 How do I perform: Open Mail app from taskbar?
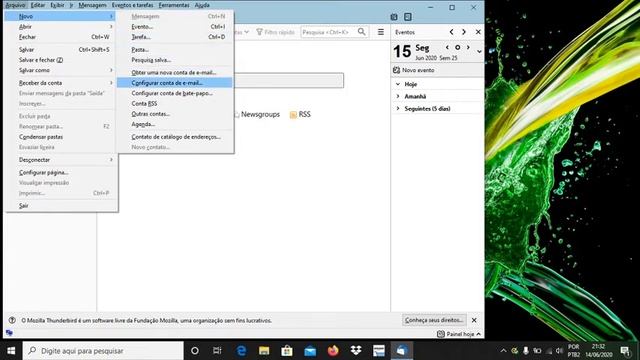pos(310,351)
